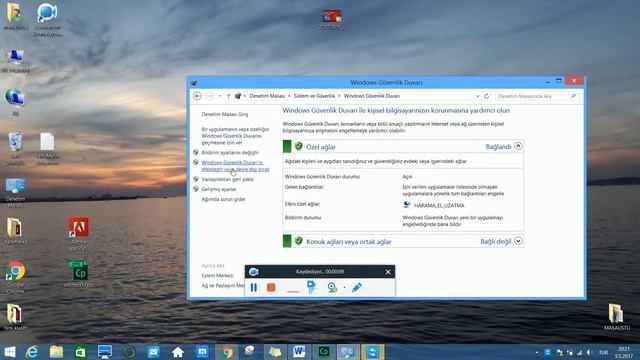Viewport: 640px width, 360px height.
Task: Go back using the firewall window's back arrow
Action: 197,96
